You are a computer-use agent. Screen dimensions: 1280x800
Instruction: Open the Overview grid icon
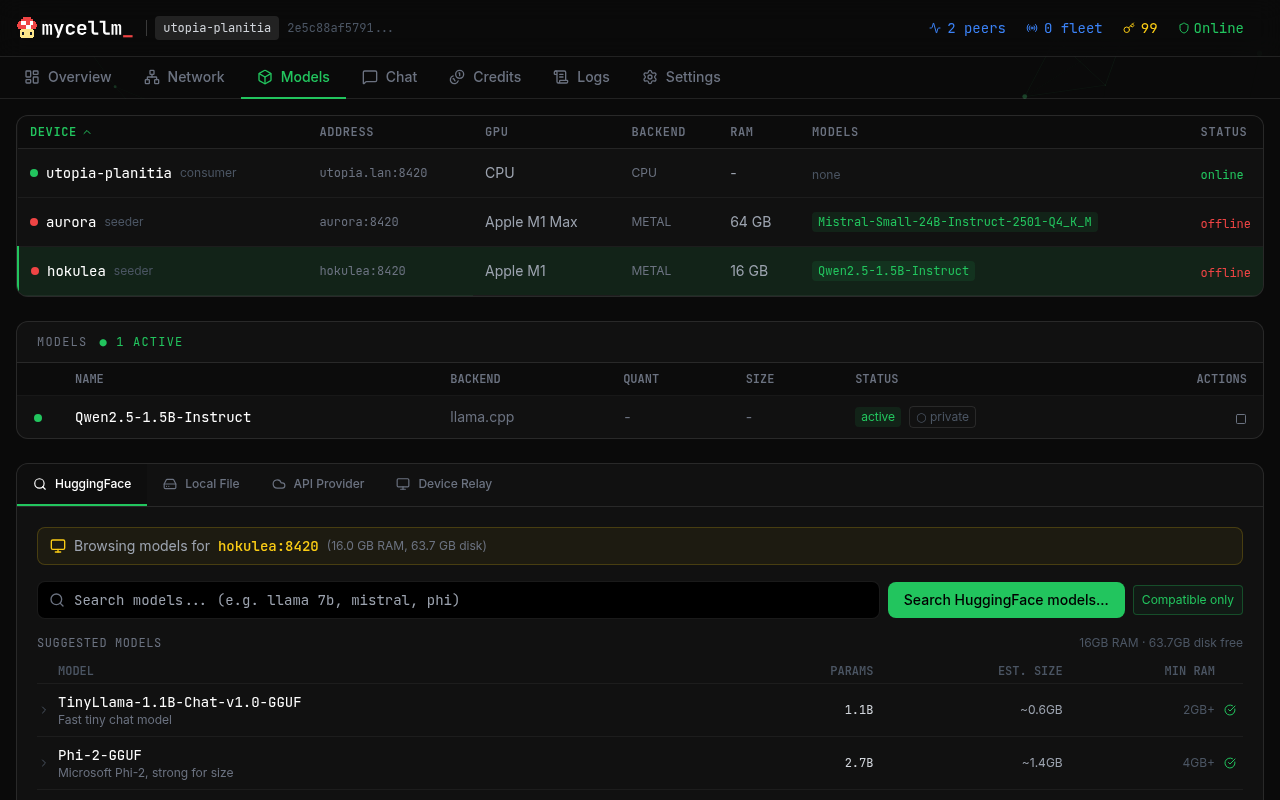[x=32, y=76]
